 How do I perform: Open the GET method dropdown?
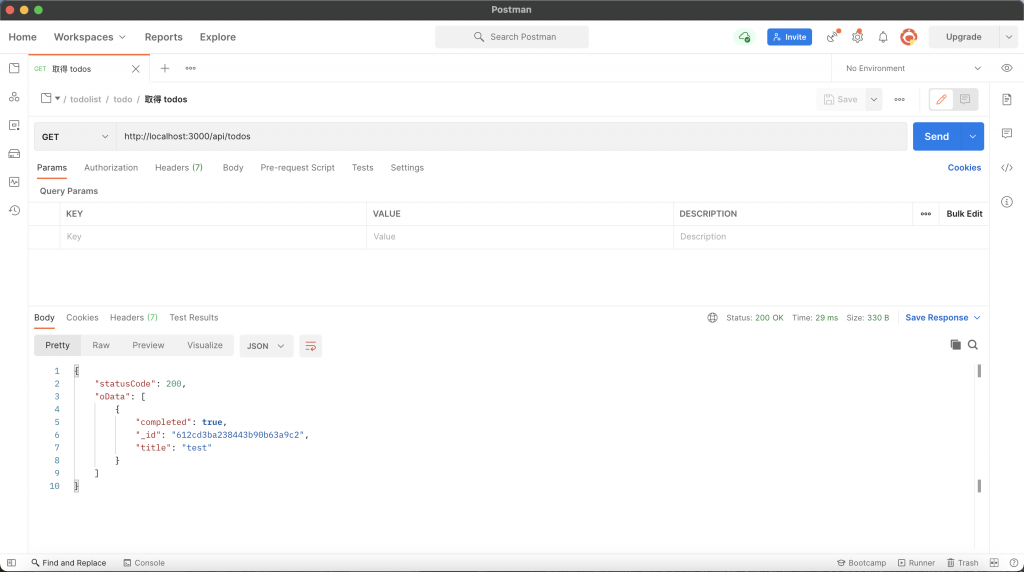(x=75, y=136)
